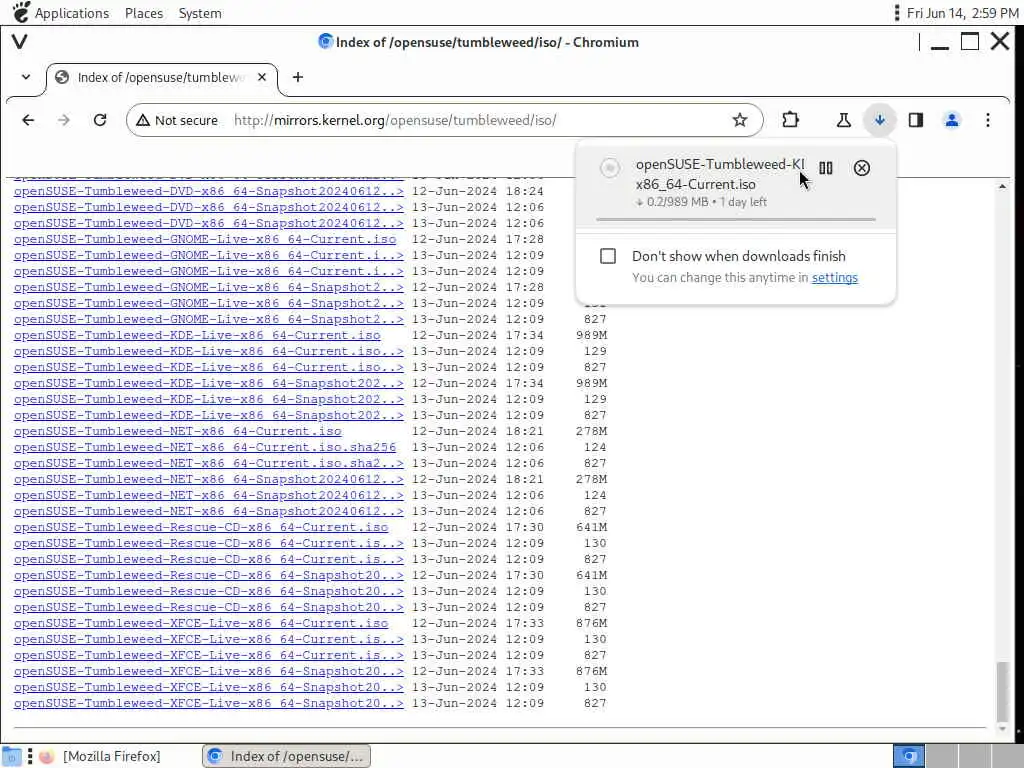The image size is (1024, 768).
Task: Click the 876M size of XFCE Current iso
Action: click(x=591, y=623)
